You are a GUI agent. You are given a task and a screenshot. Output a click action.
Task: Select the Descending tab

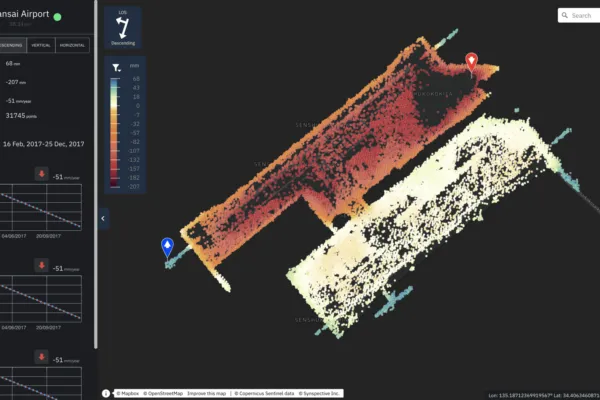10,45
